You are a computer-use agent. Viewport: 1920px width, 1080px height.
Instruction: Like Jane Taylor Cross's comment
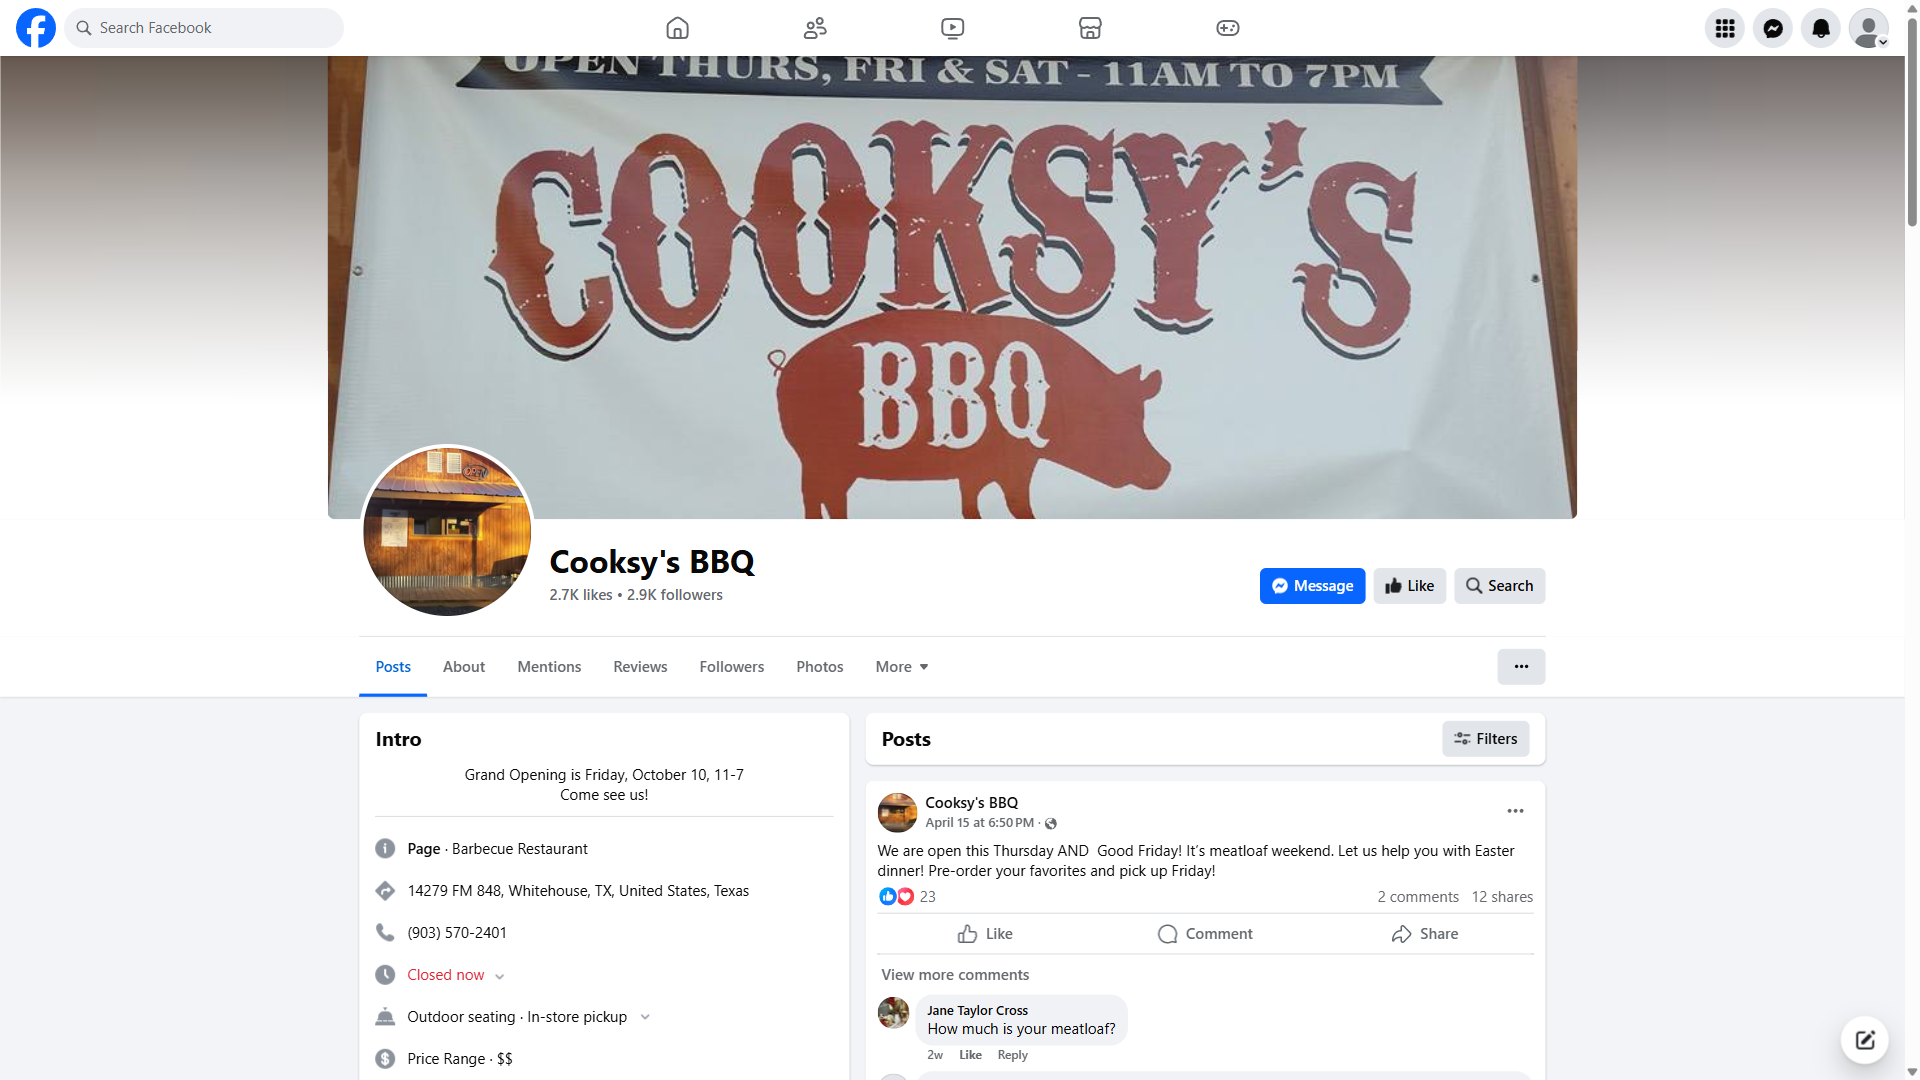coord(970,1055)
